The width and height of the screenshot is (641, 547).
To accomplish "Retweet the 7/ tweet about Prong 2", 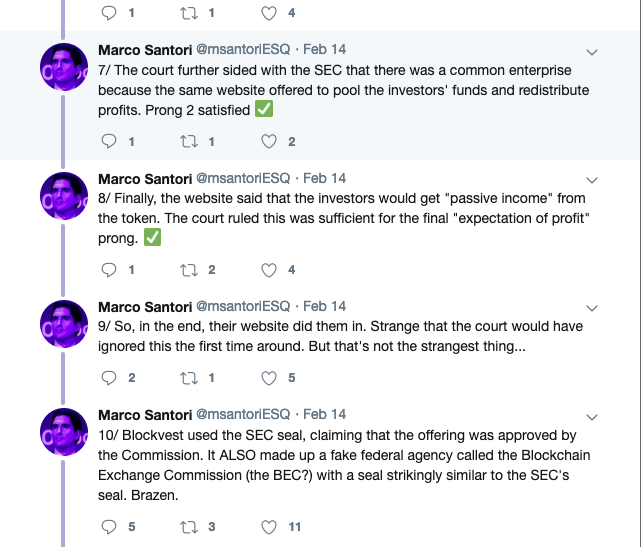I will pos(188,142).
